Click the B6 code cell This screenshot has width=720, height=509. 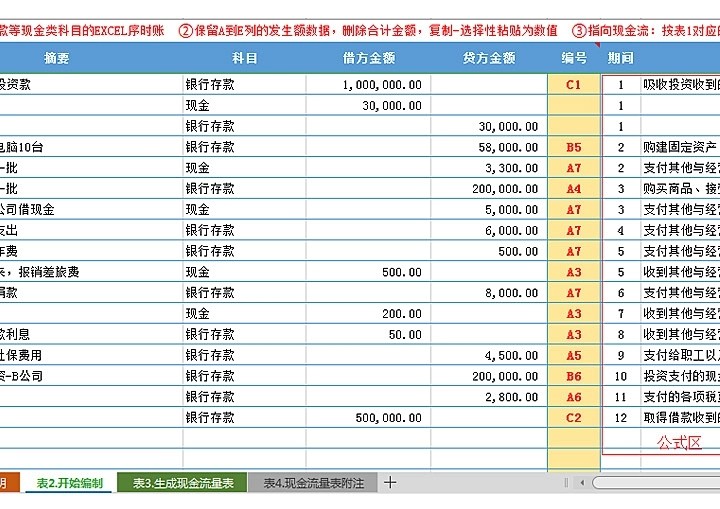click(x=574, y=376)
